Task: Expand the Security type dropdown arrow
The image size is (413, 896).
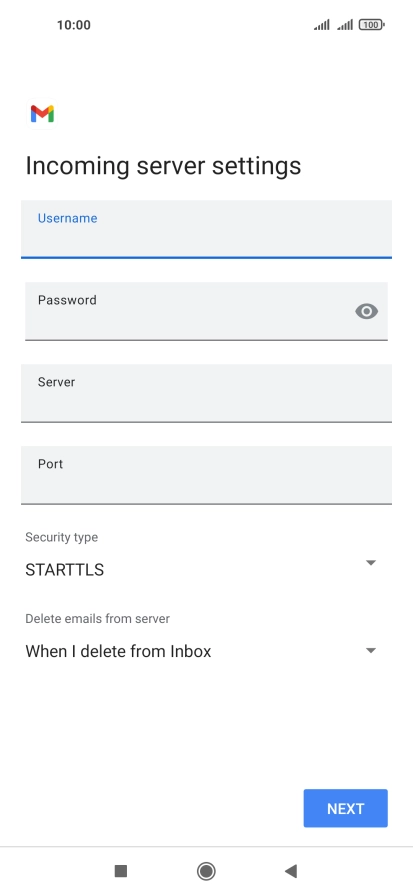Action: [x=371, y=563]
